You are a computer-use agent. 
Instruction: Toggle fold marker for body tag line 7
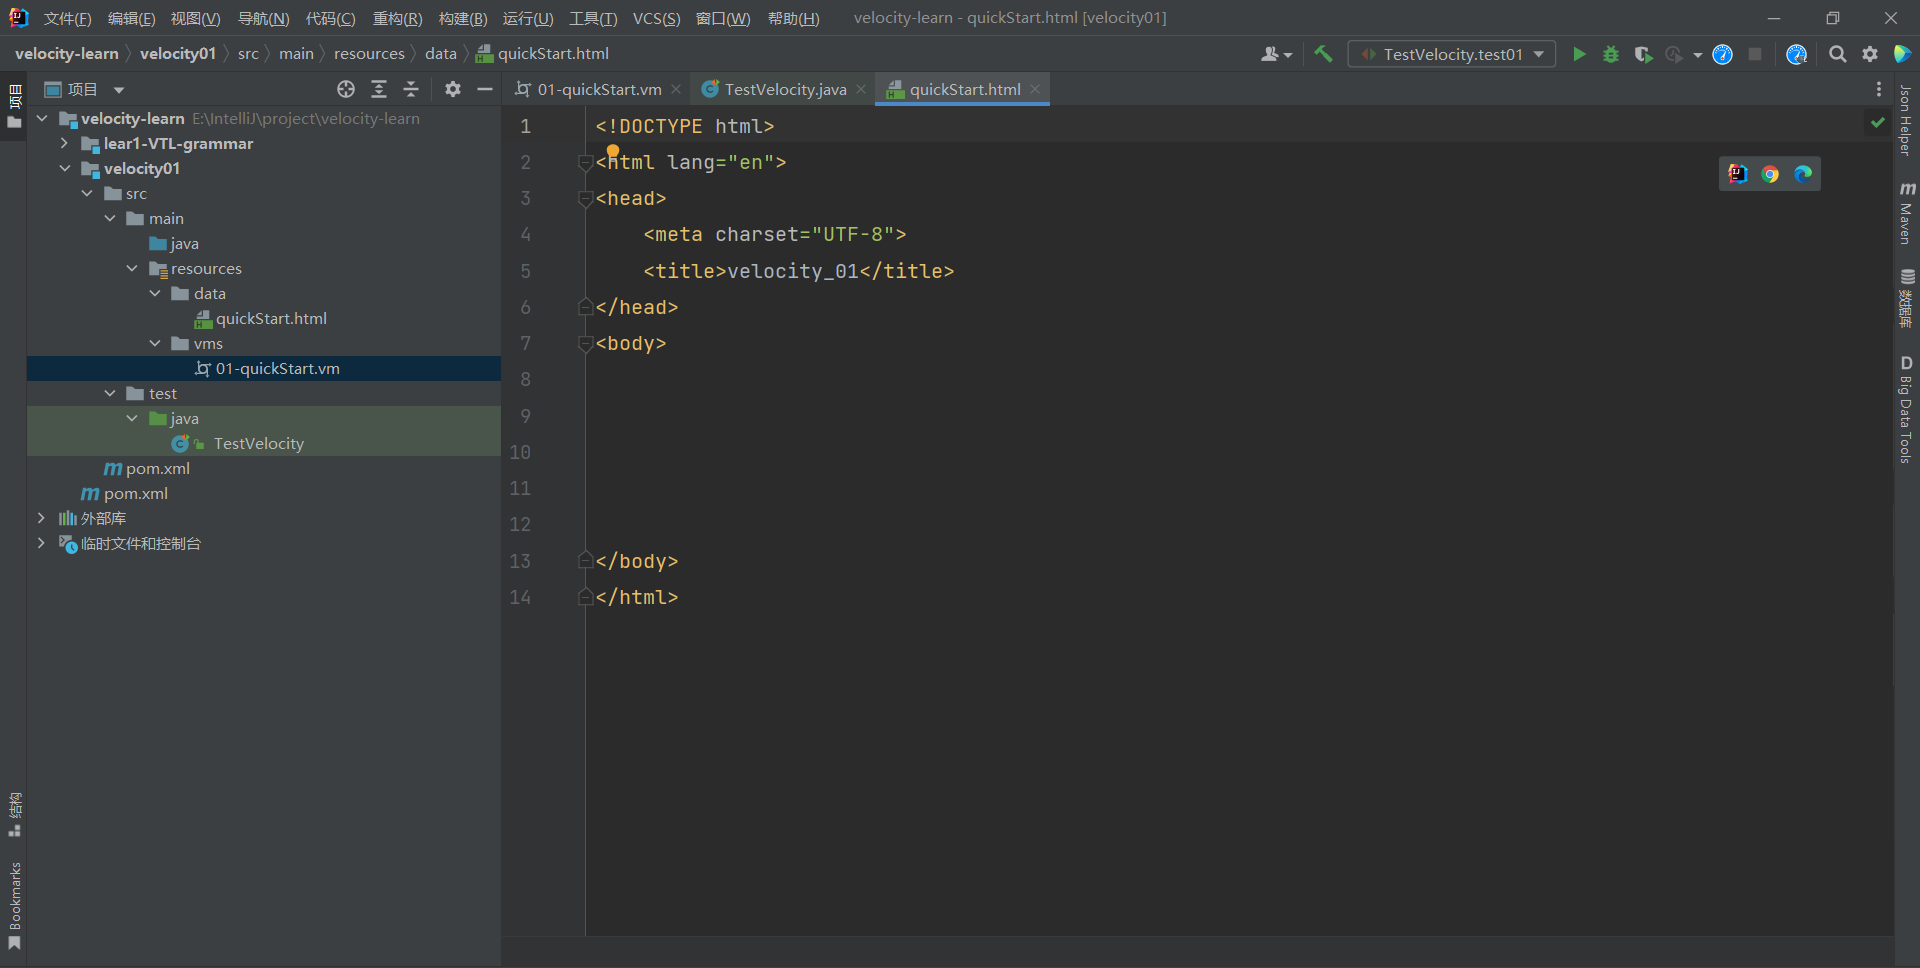[x=585, y=344]
